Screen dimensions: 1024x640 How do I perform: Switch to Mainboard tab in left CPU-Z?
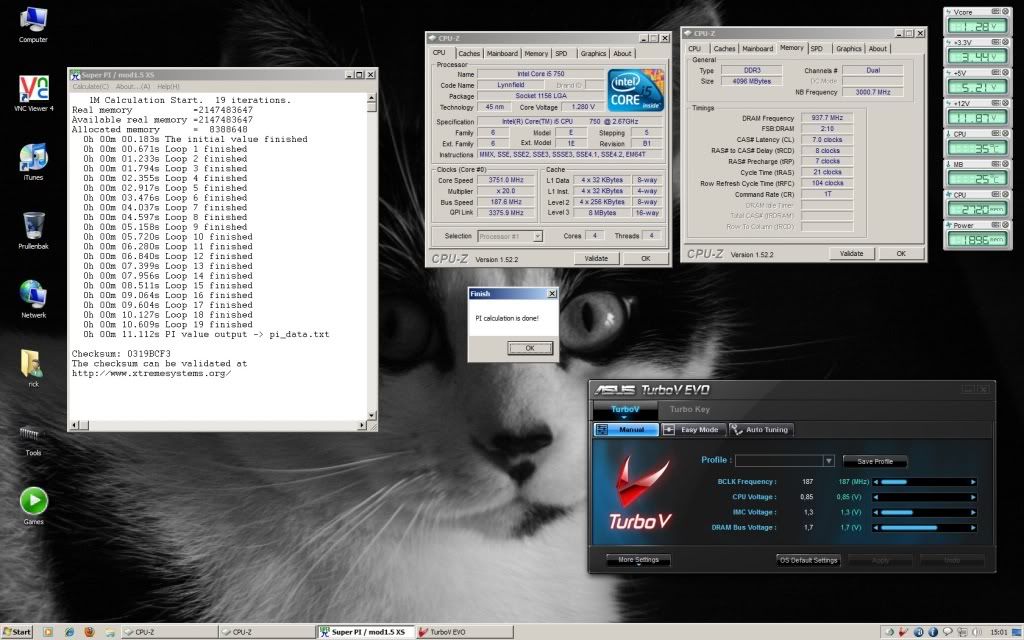(502, 54)
